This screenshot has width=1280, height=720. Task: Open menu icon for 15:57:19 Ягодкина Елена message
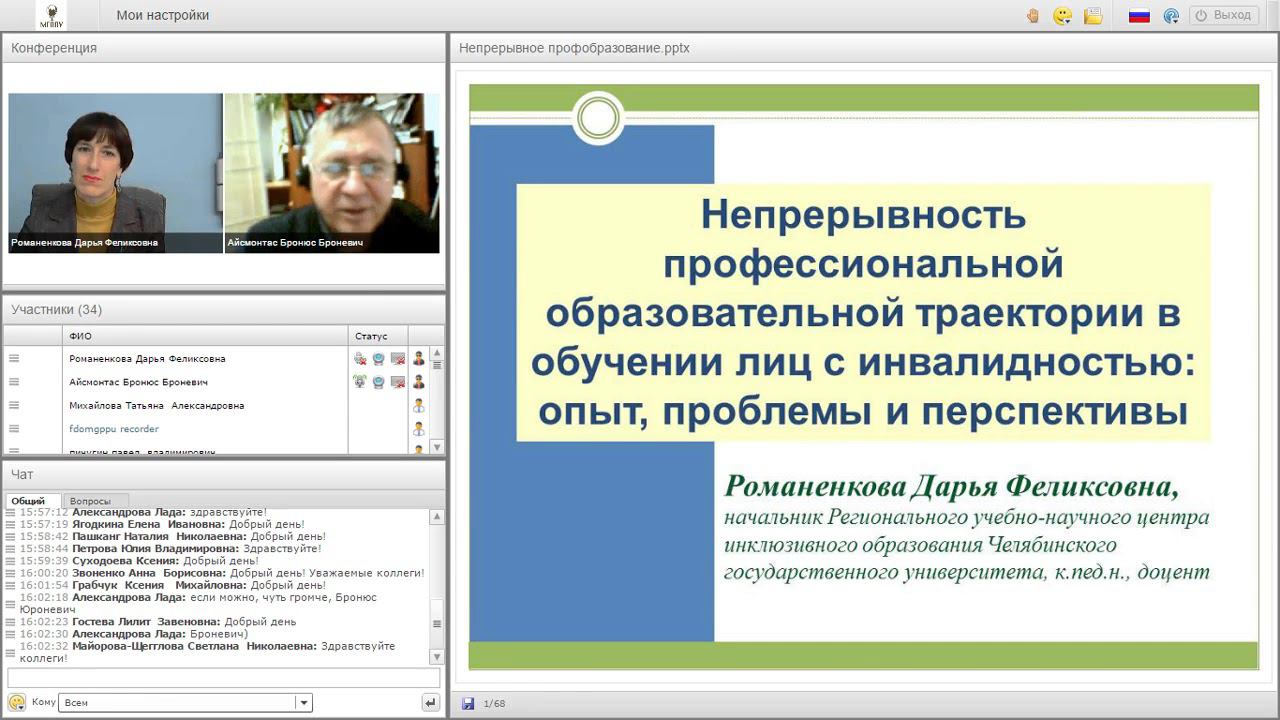pyautogui.click(x=11, y=524)
